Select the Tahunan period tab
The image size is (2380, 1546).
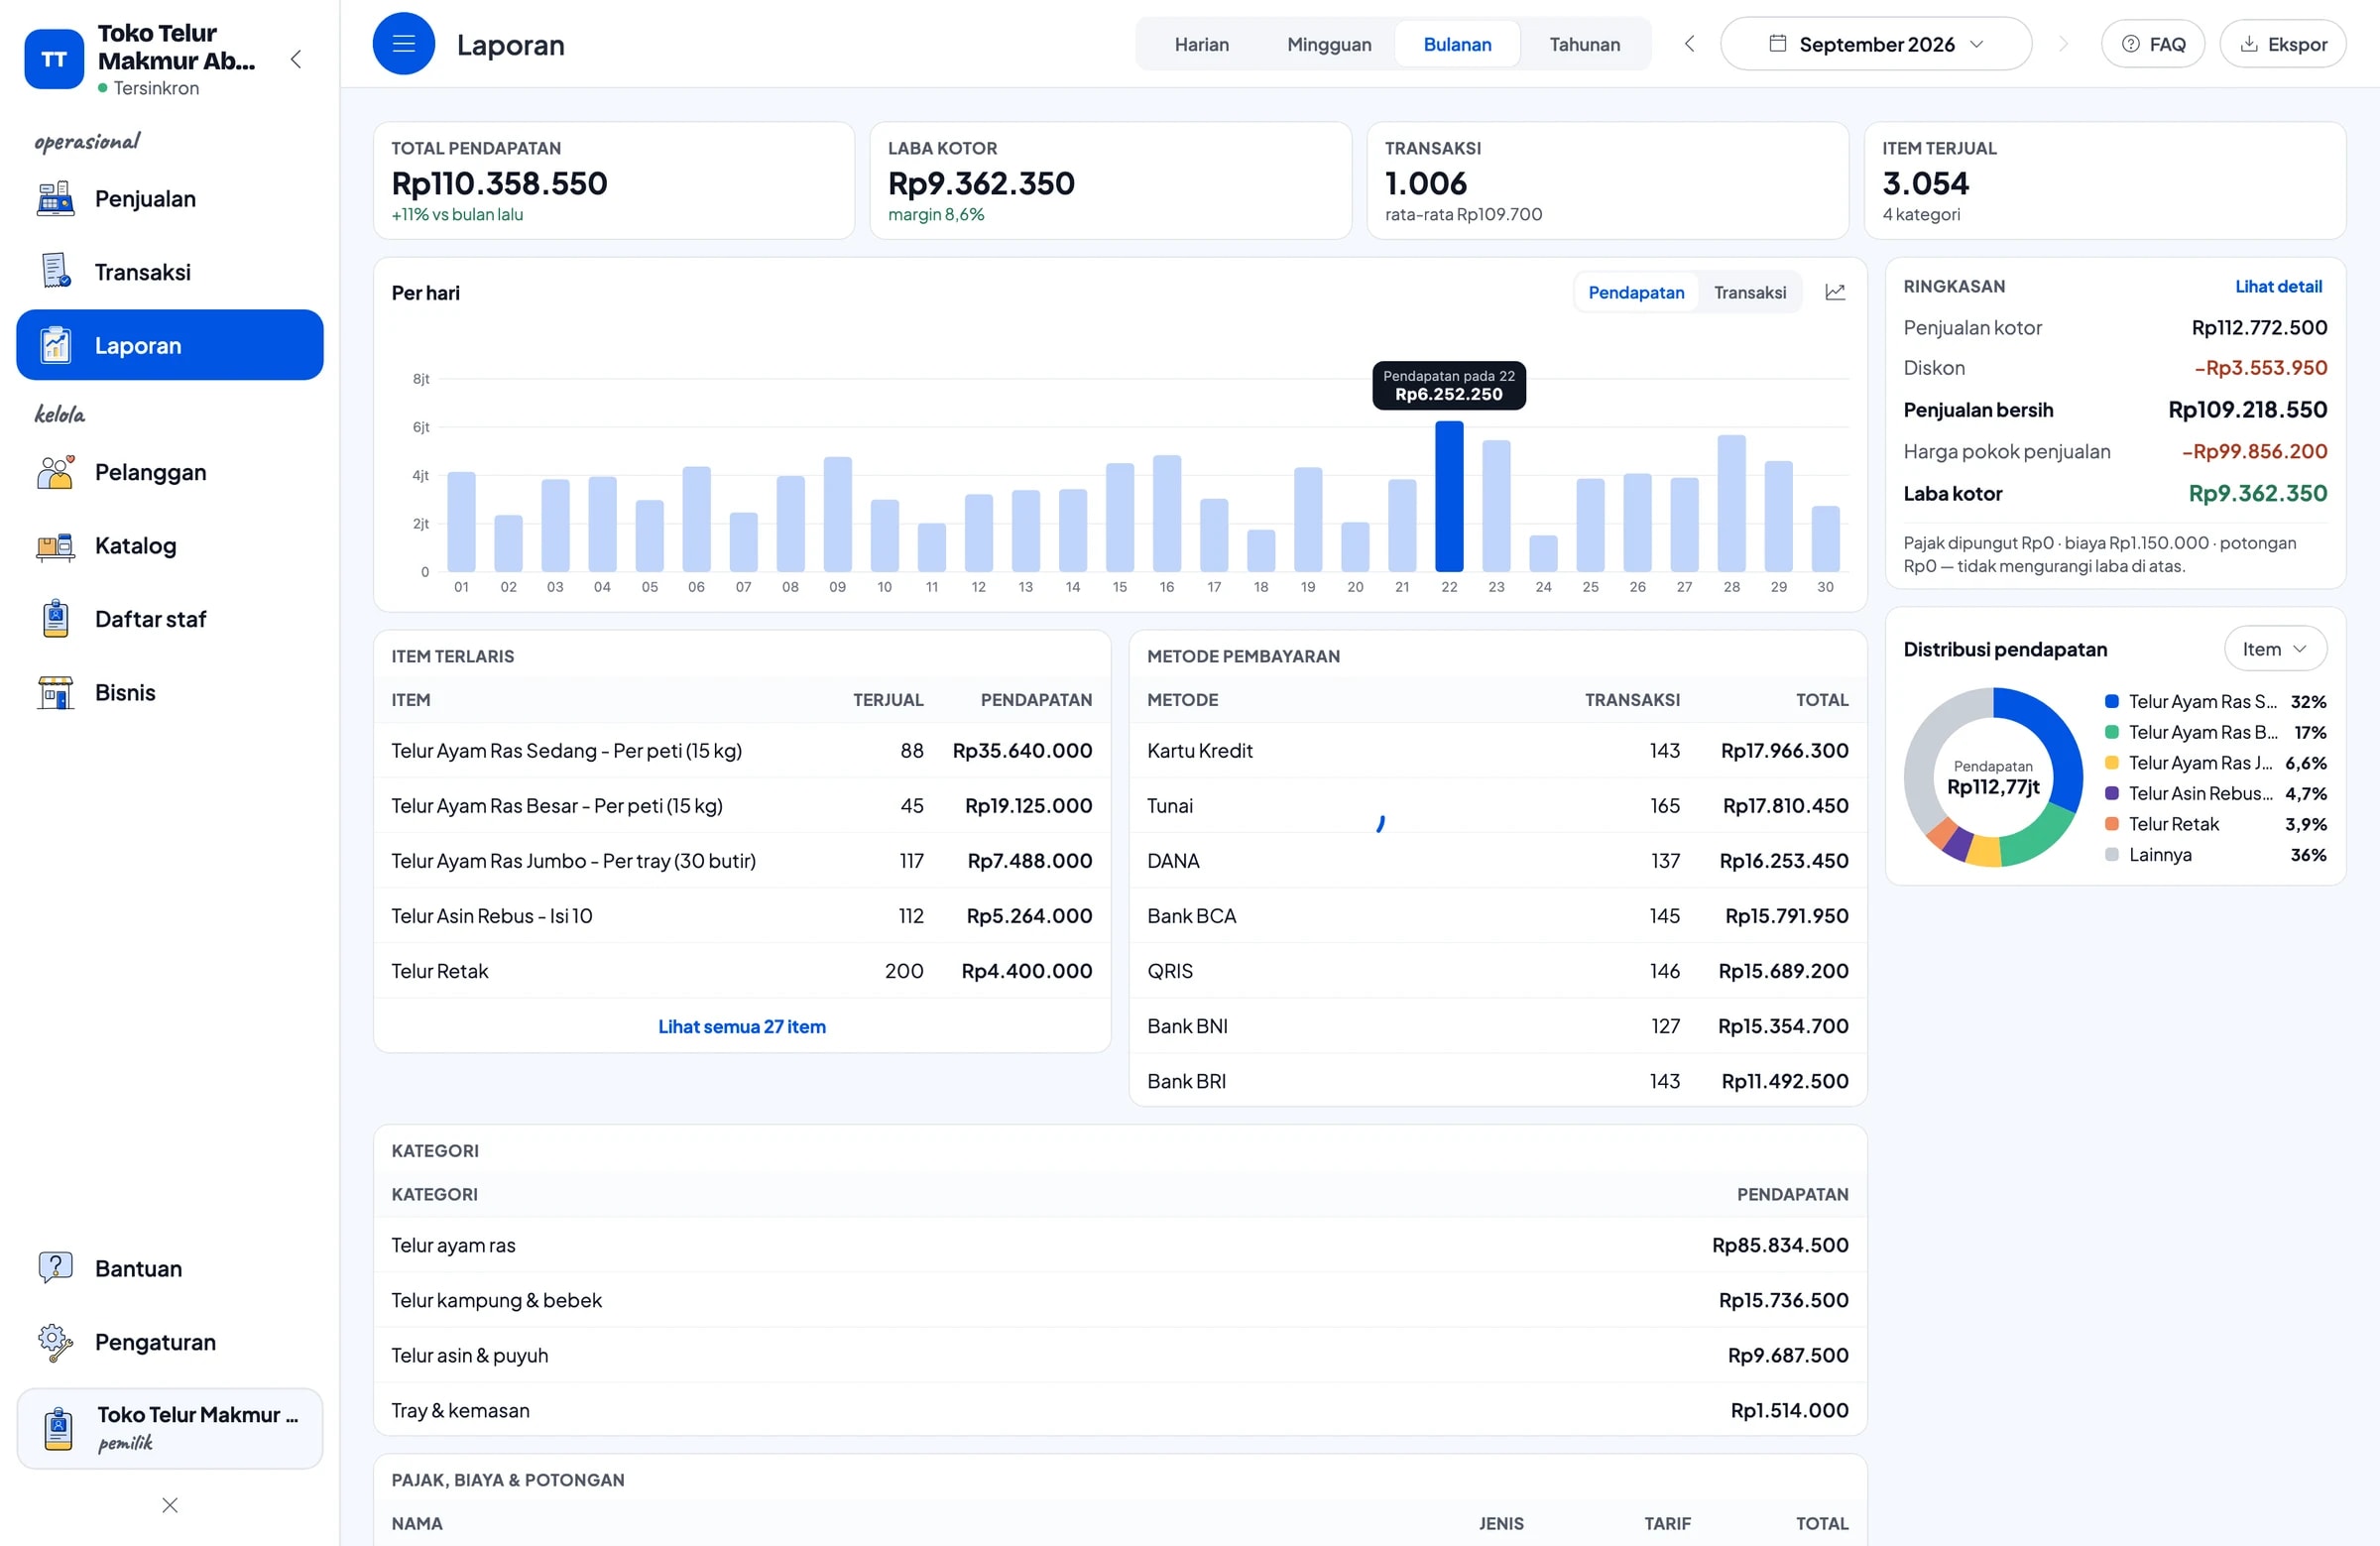coord(1585,44)
